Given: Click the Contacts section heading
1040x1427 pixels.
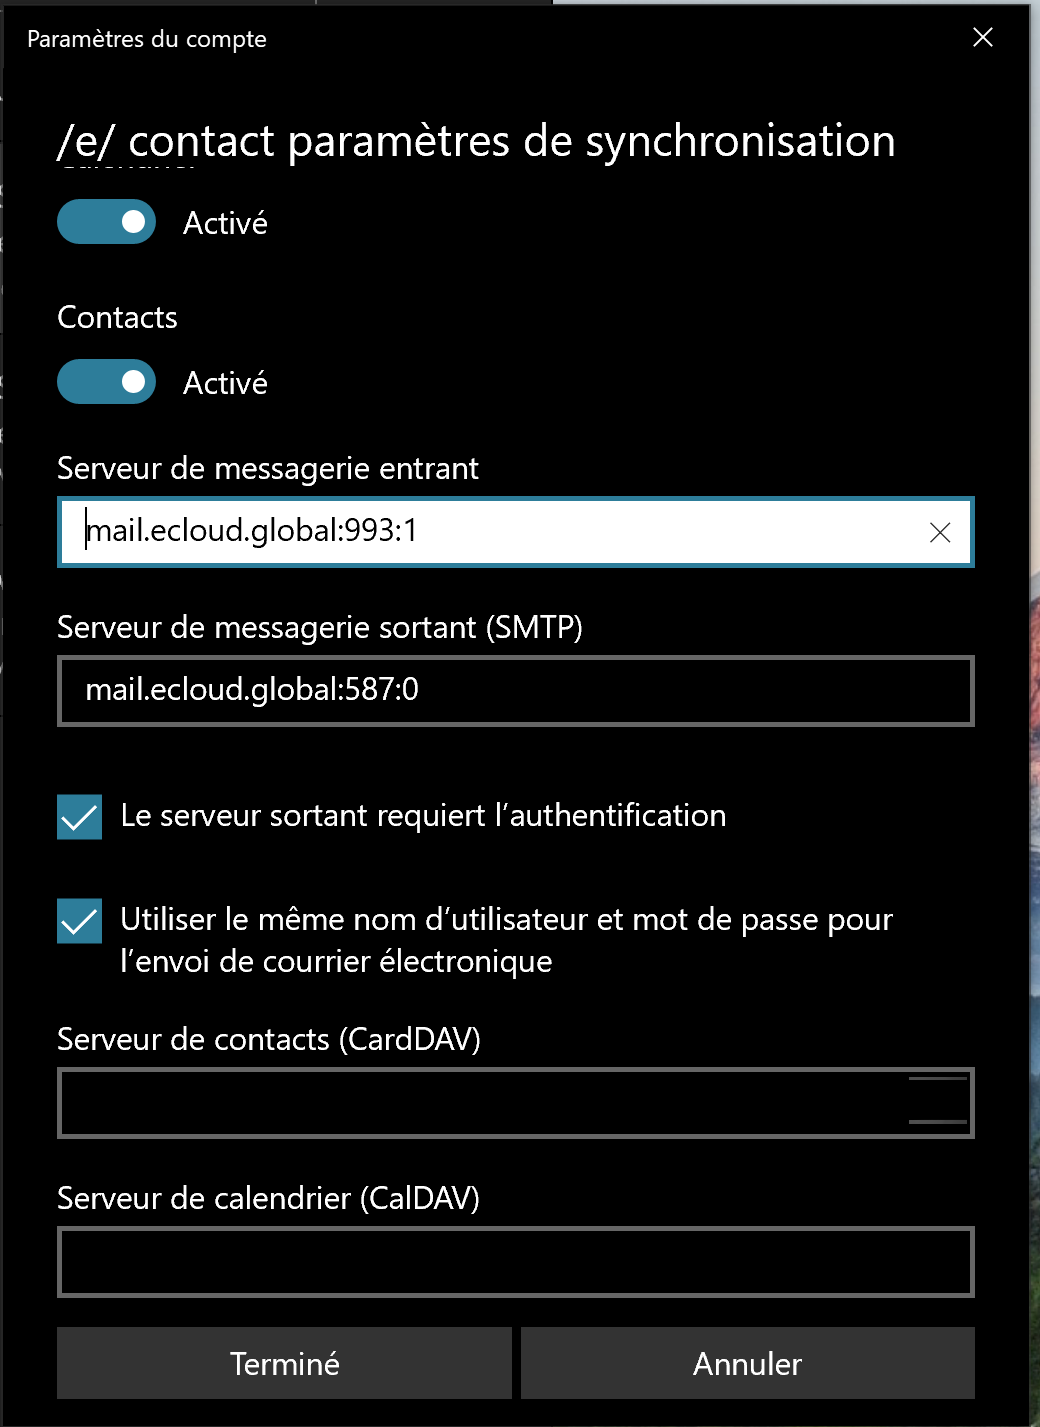Looking at the screenshot, I should pos(117,317).
